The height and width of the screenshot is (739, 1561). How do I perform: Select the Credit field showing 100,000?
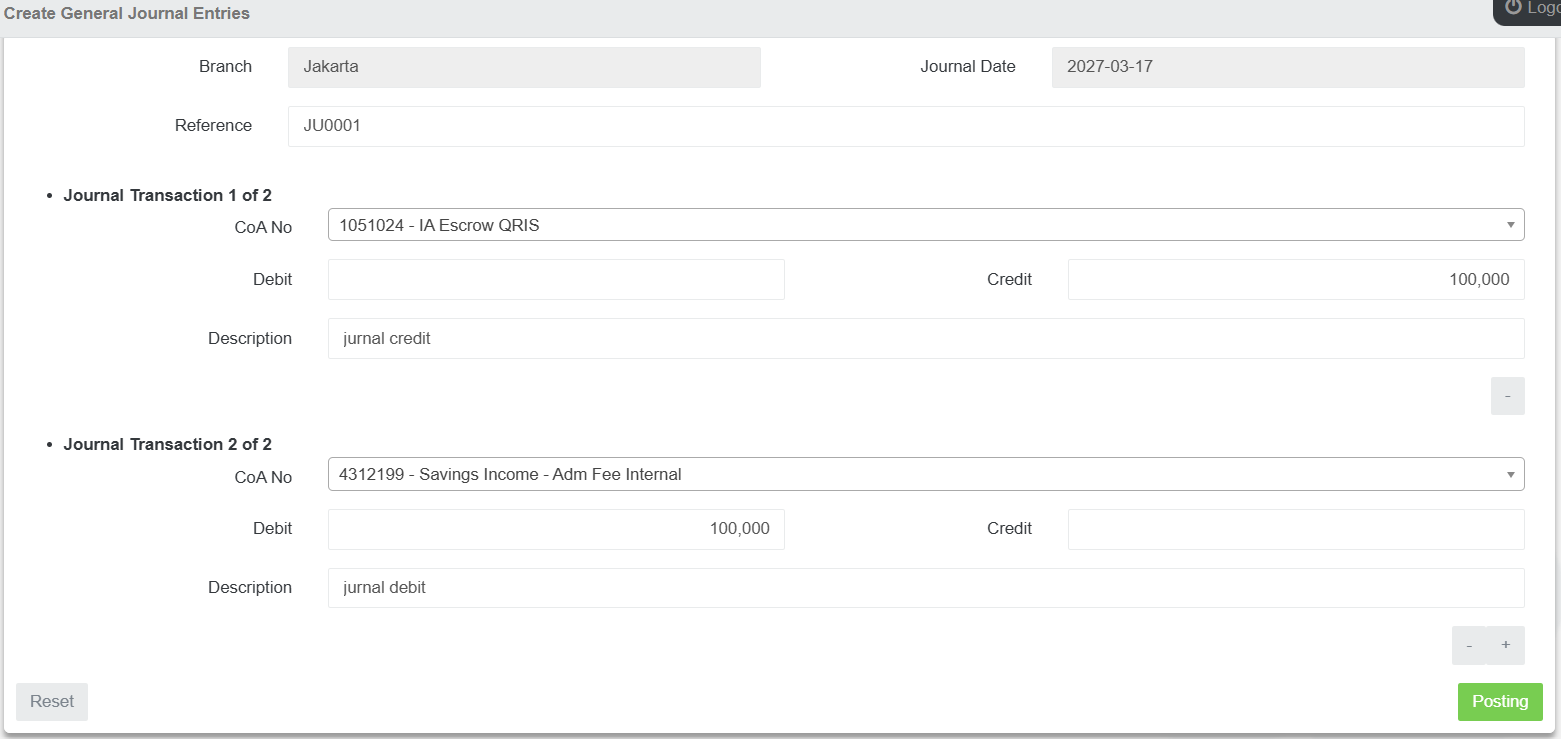(1295, 280)
